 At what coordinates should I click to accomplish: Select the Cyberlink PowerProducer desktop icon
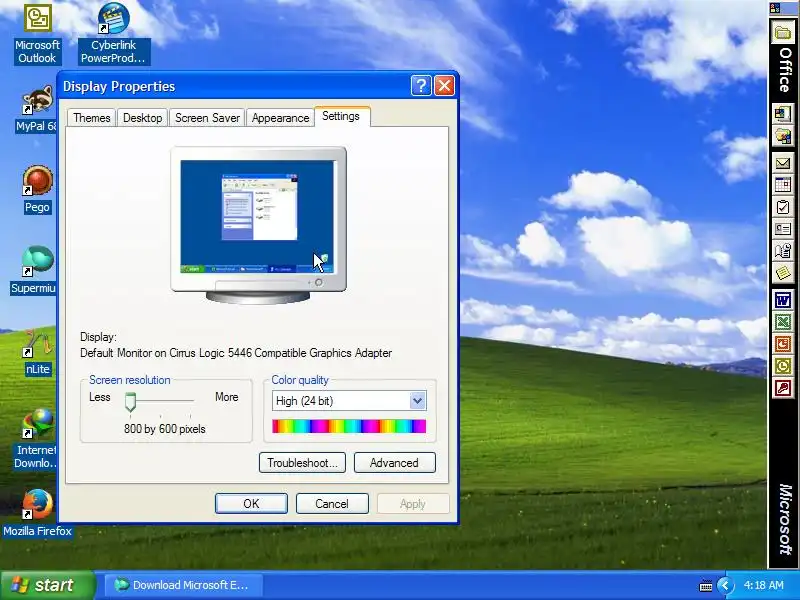click(113, 33)
